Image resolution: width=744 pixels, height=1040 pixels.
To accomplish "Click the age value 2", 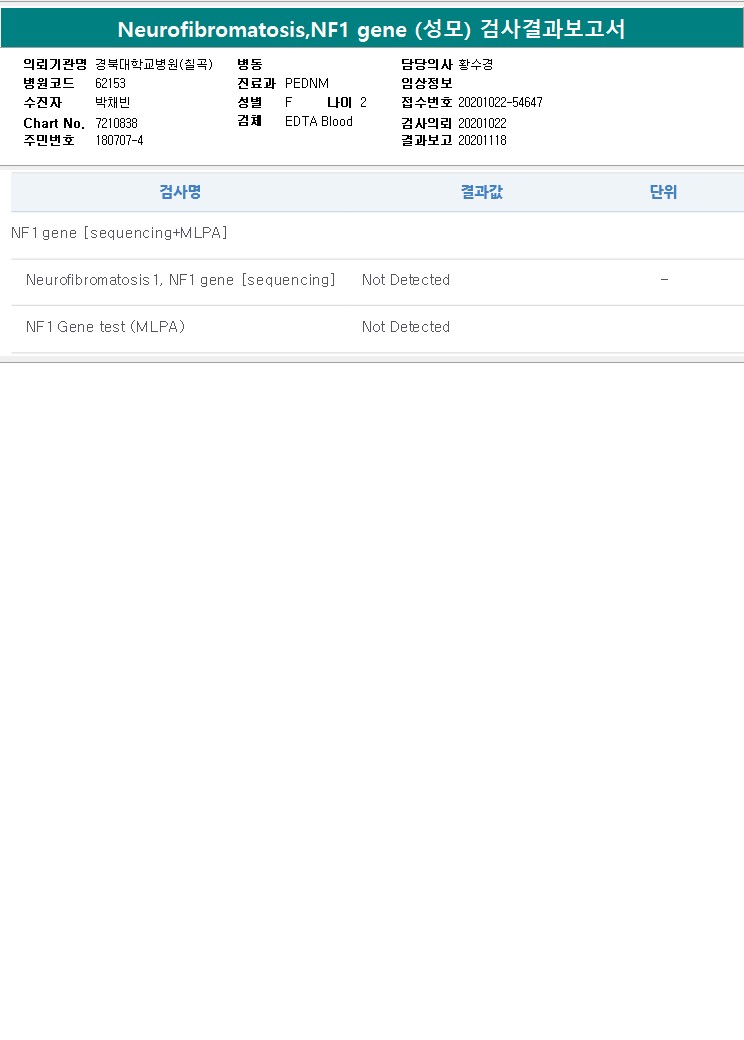I will tap(363, 103).
